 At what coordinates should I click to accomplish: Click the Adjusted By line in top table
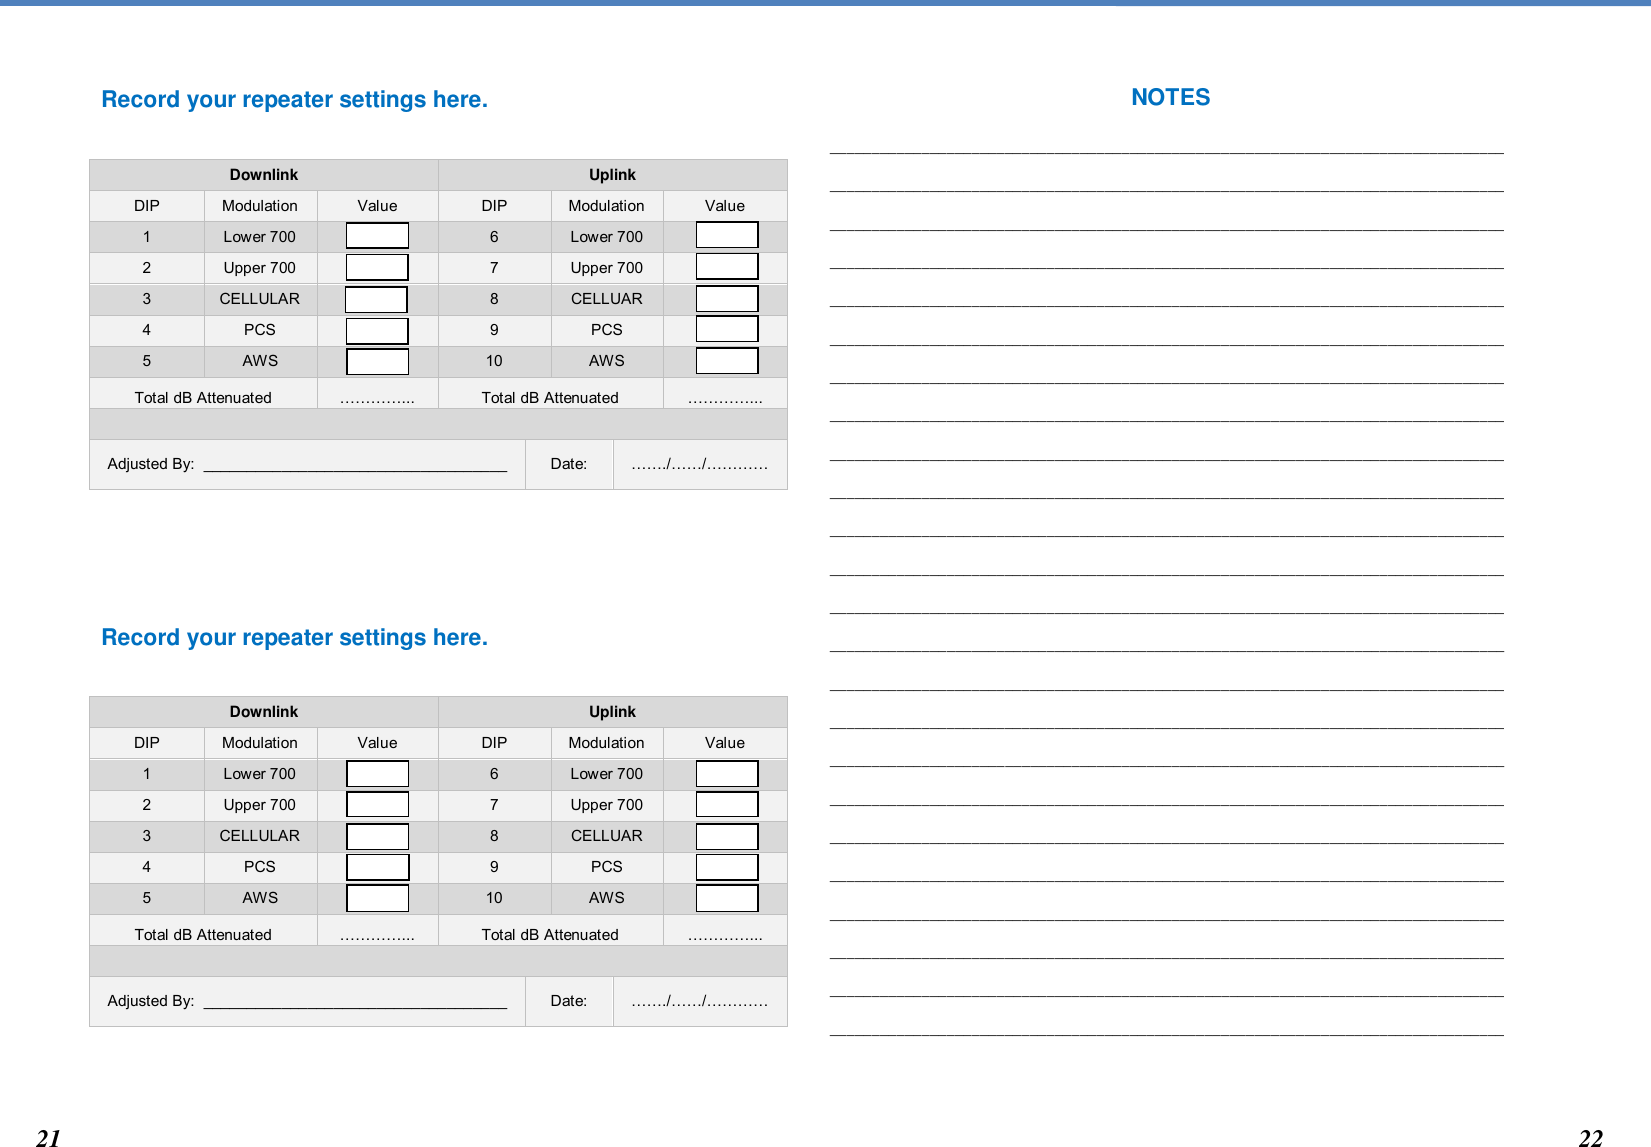click(355, 469)
